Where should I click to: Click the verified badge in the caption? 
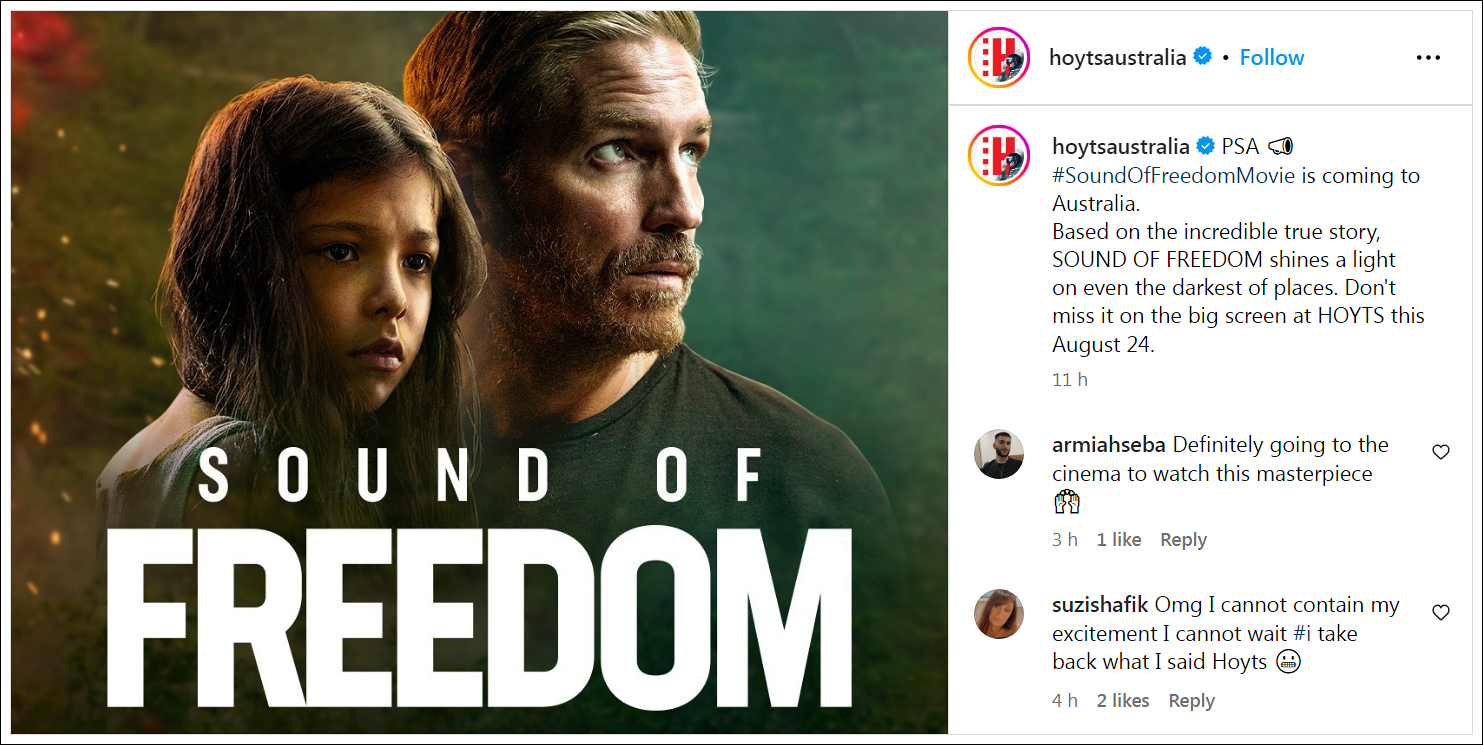pos(1207,146)
